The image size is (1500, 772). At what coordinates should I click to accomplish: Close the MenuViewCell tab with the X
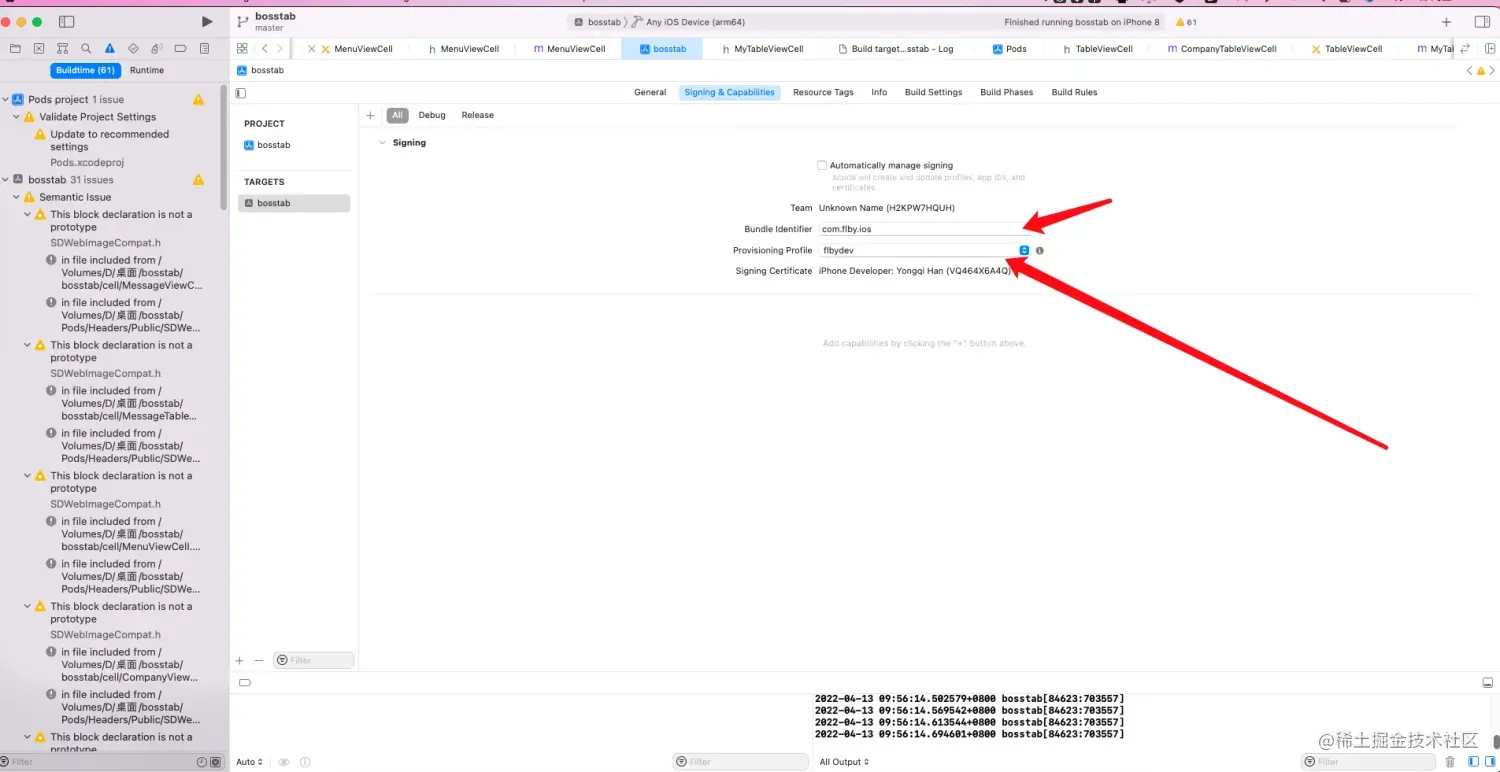click(312, 49)
